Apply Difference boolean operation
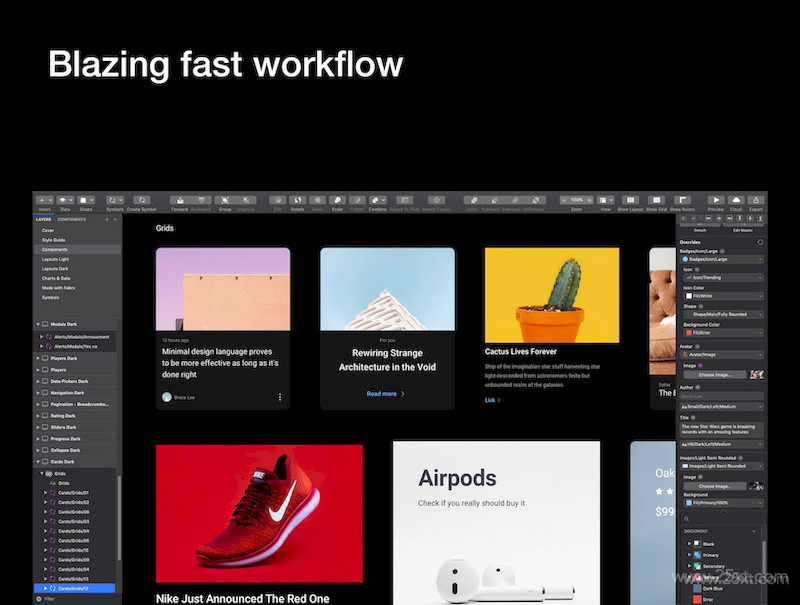The width and height of the screenshot is (800, 605). pos(535,200)
